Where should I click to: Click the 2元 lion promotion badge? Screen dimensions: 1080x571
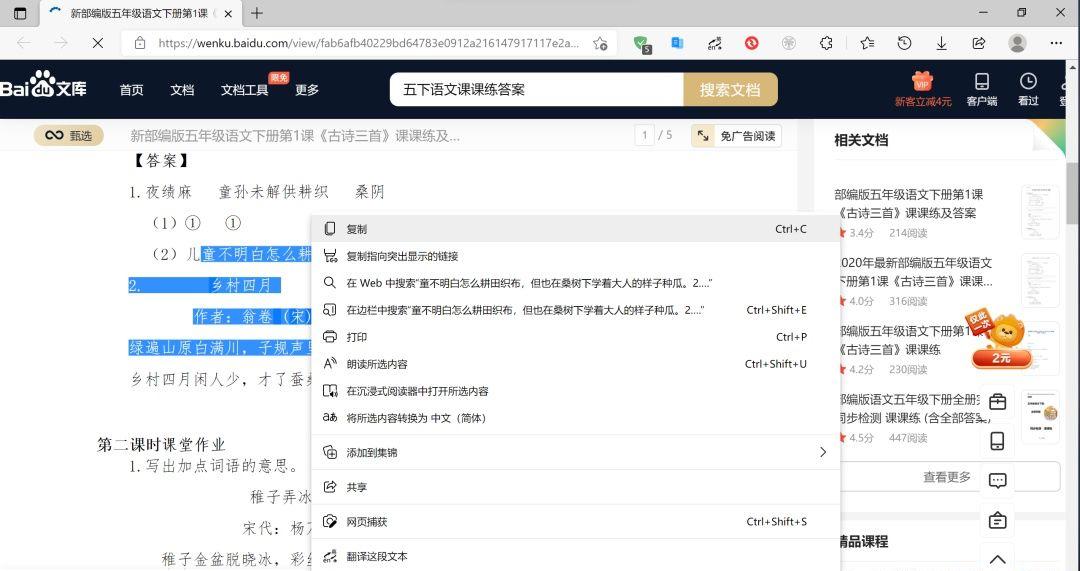[x=1002, y=340]
